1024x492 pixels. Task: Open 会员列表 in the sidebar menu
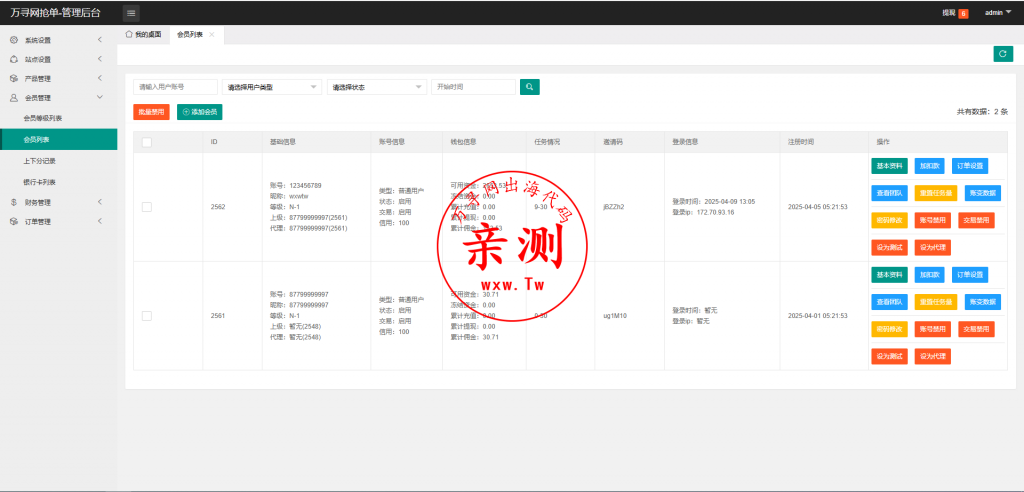pyautogui.click(x=59, y=139)
